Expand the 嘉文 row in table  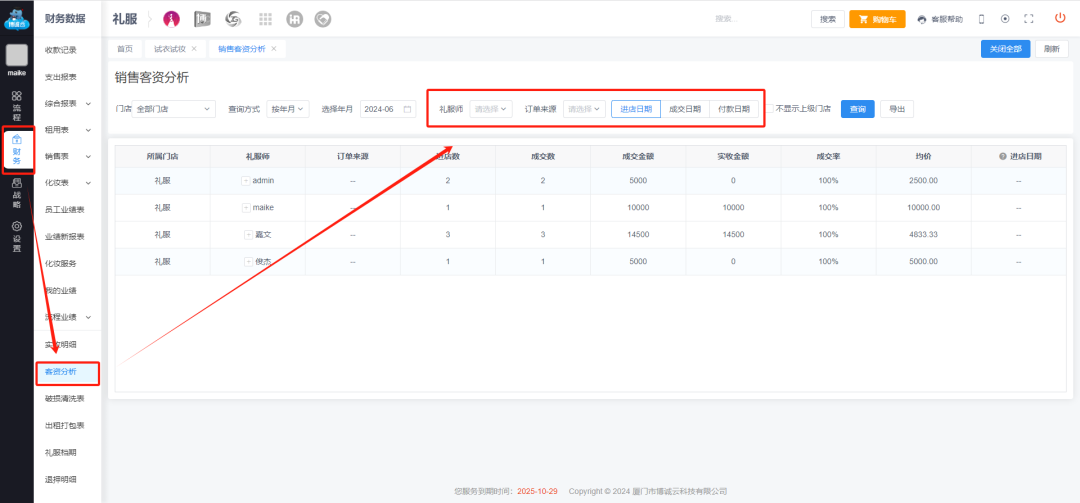(249, 235)
